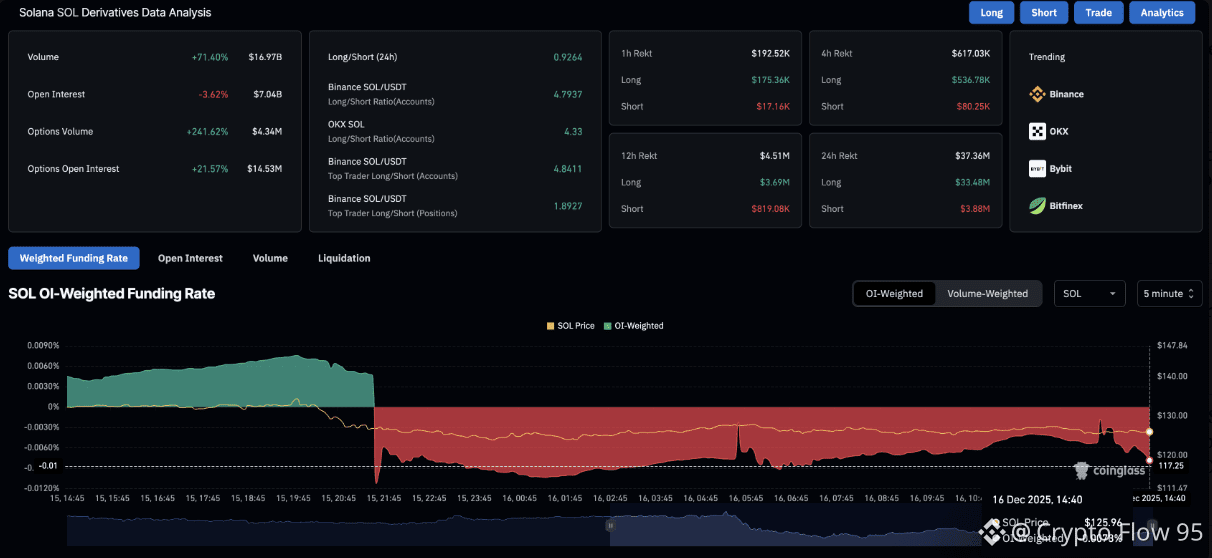The height and width of the screenshot is (558, 1212).
Task: Click the 24h long liquidation $33.48M
Action: [x=973, y=182]
